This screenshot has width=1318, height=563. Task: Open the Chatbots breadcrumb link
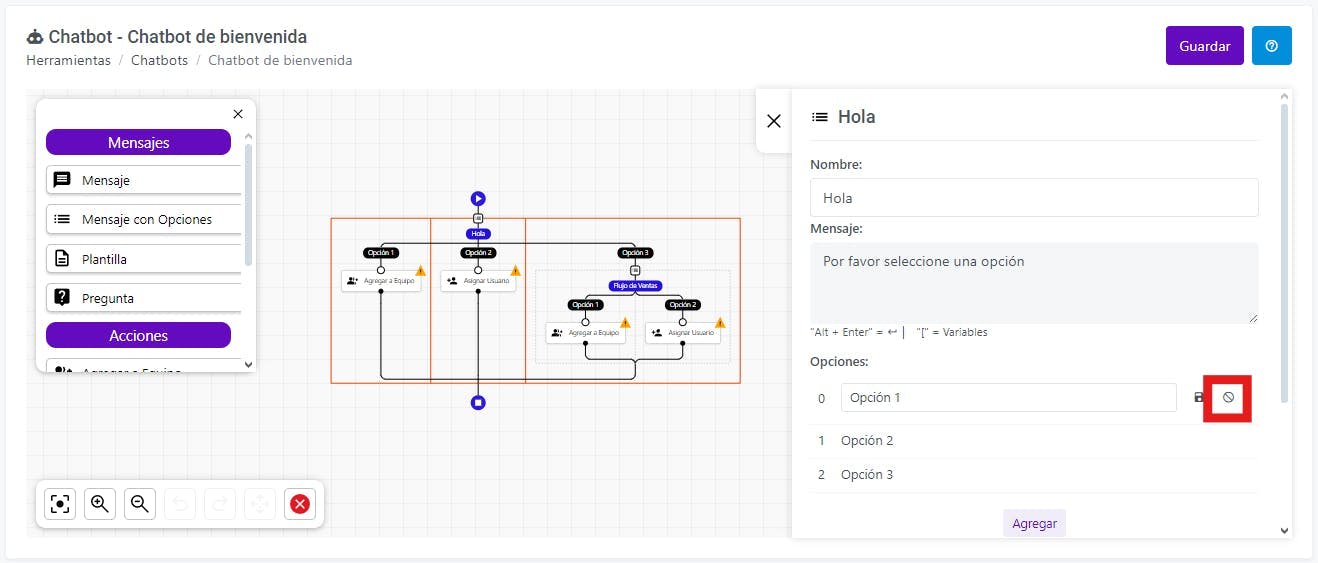click(x=160, y=60)
